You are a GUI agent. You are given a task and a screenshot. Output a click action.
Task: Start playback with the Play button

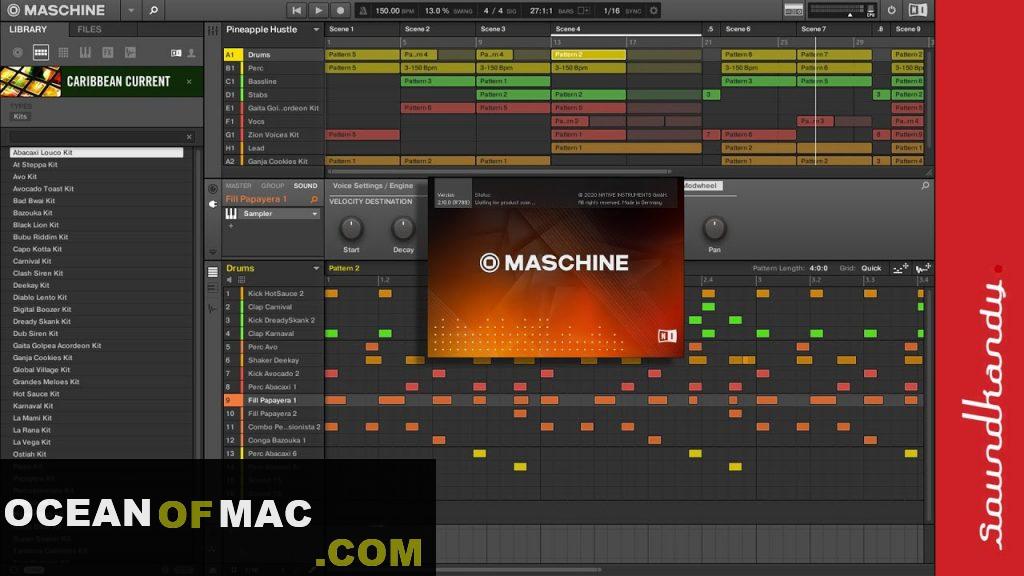(x=318, y=10)
